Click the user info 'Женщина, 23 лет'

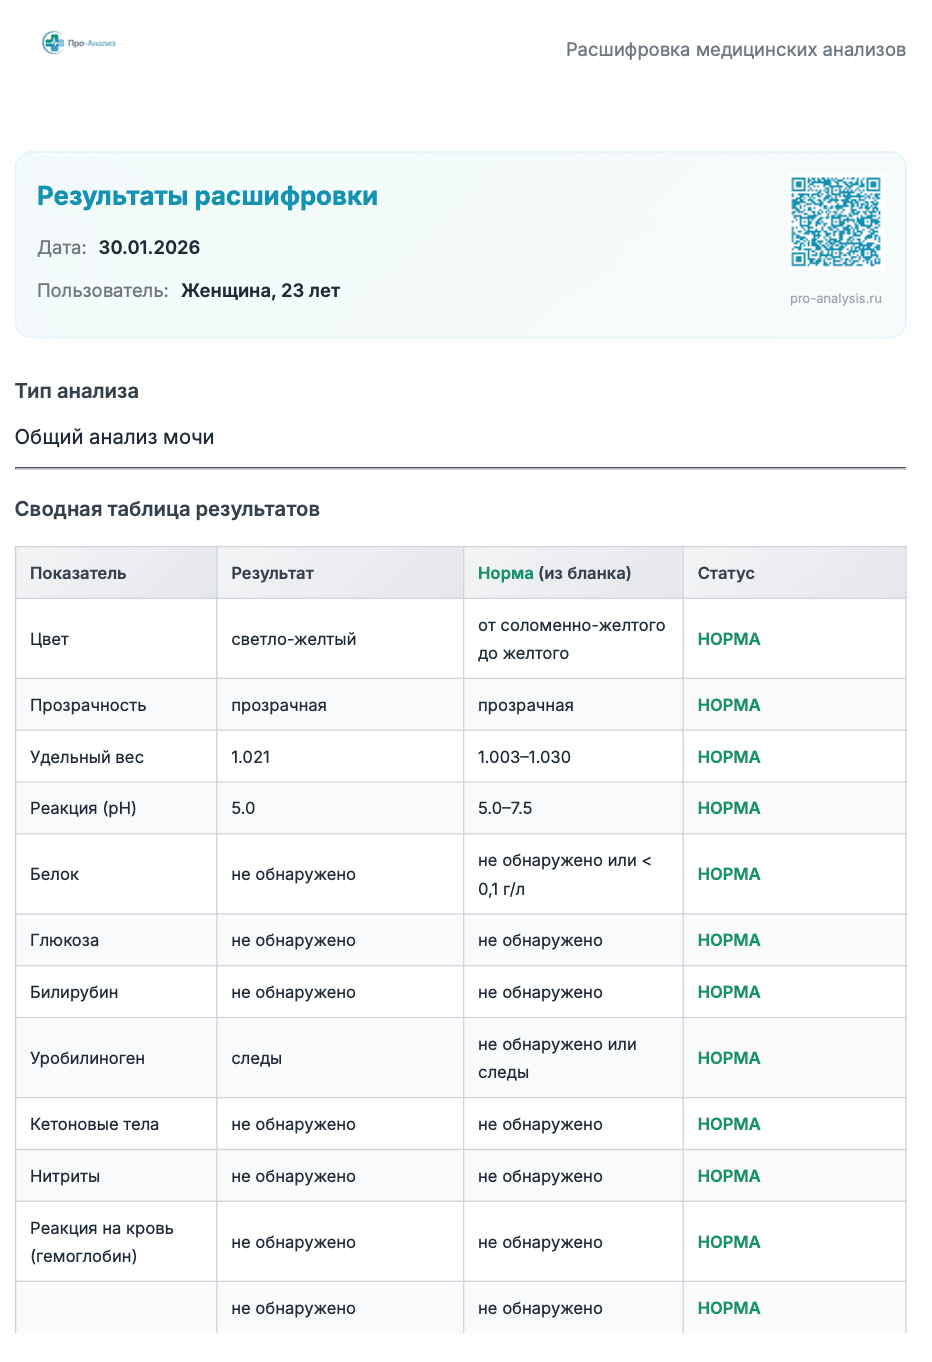click(x=260, y=291)
